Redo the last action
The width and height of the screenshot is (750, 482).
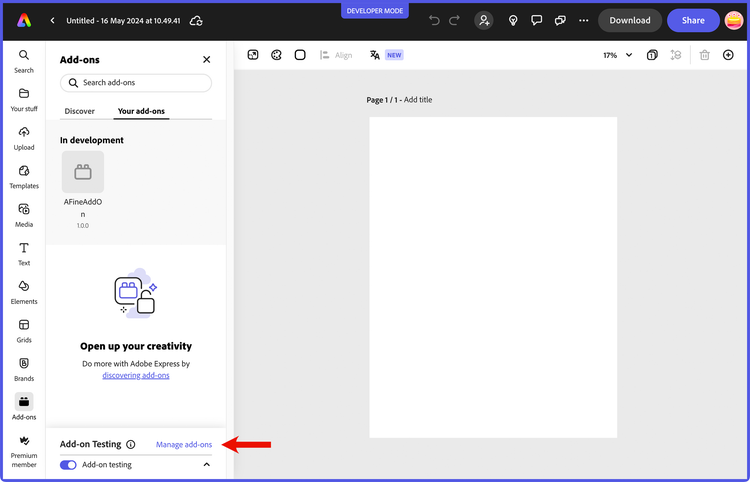point(454,20)
